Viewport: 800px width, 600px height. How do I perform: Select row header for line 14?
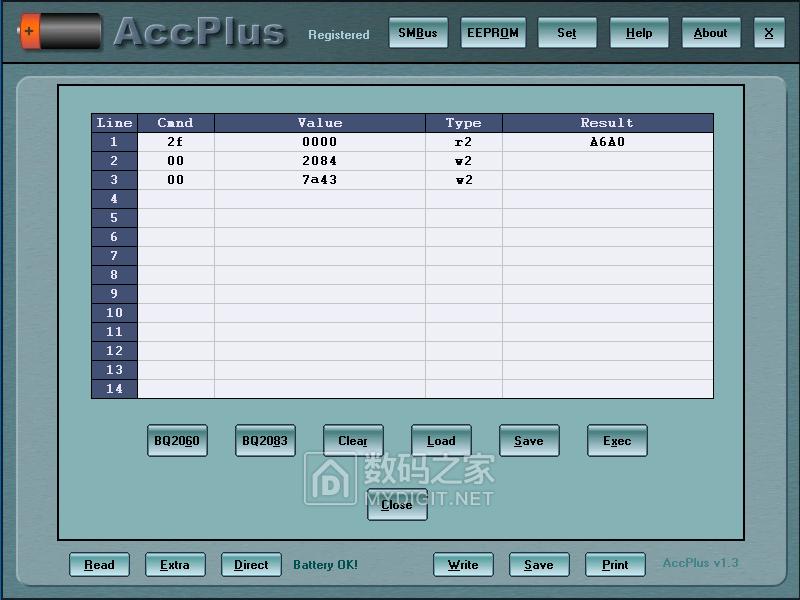click(114, 389)
